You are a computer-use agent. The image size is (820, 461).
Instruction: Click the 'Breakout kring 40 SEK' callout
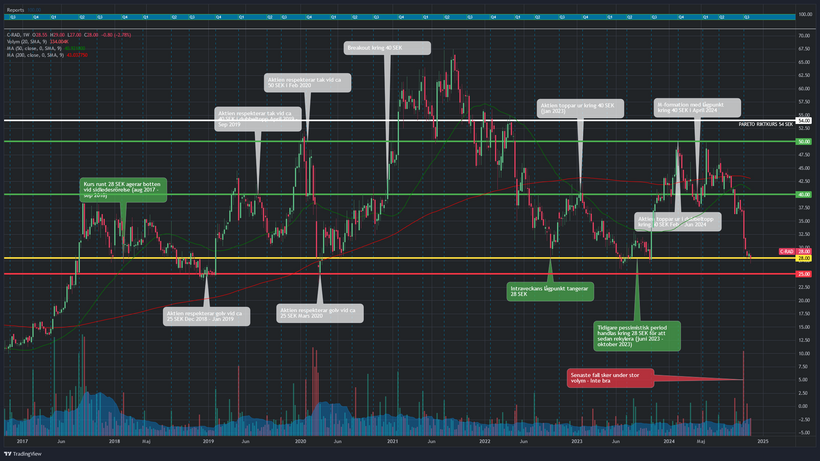pyautogui.click(x=387, y=48)
